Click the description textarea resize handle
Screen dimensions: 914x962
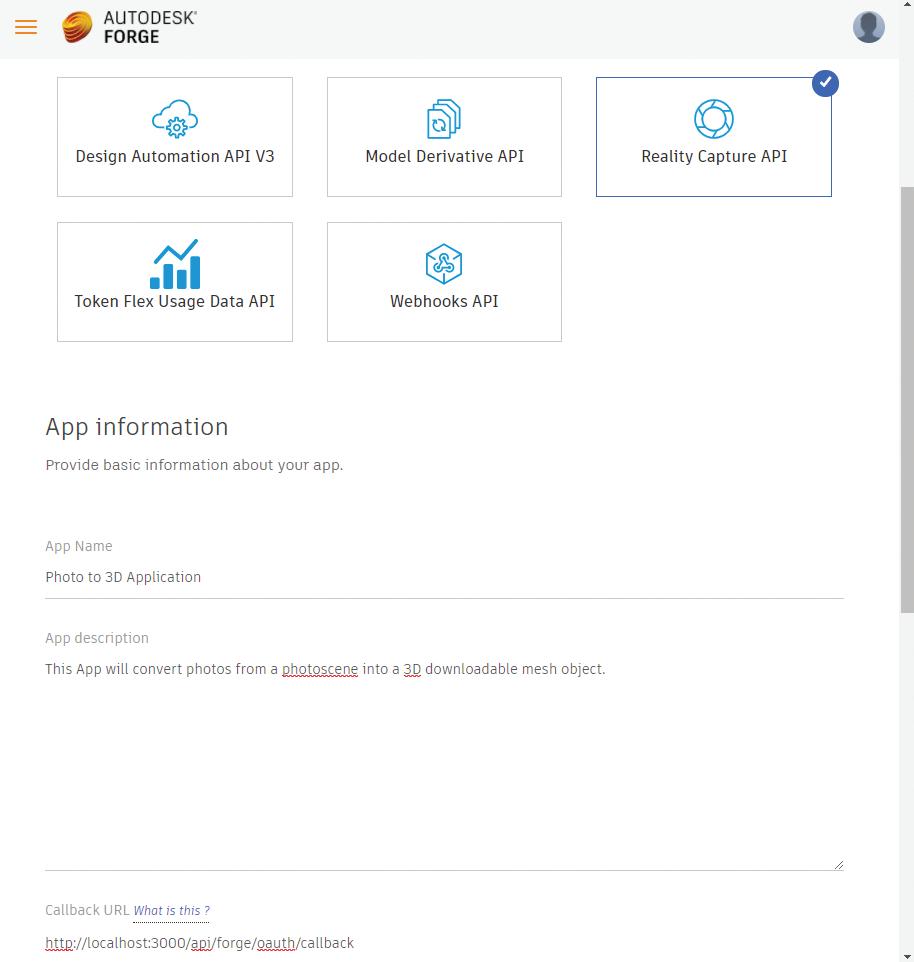pos(839,864)
